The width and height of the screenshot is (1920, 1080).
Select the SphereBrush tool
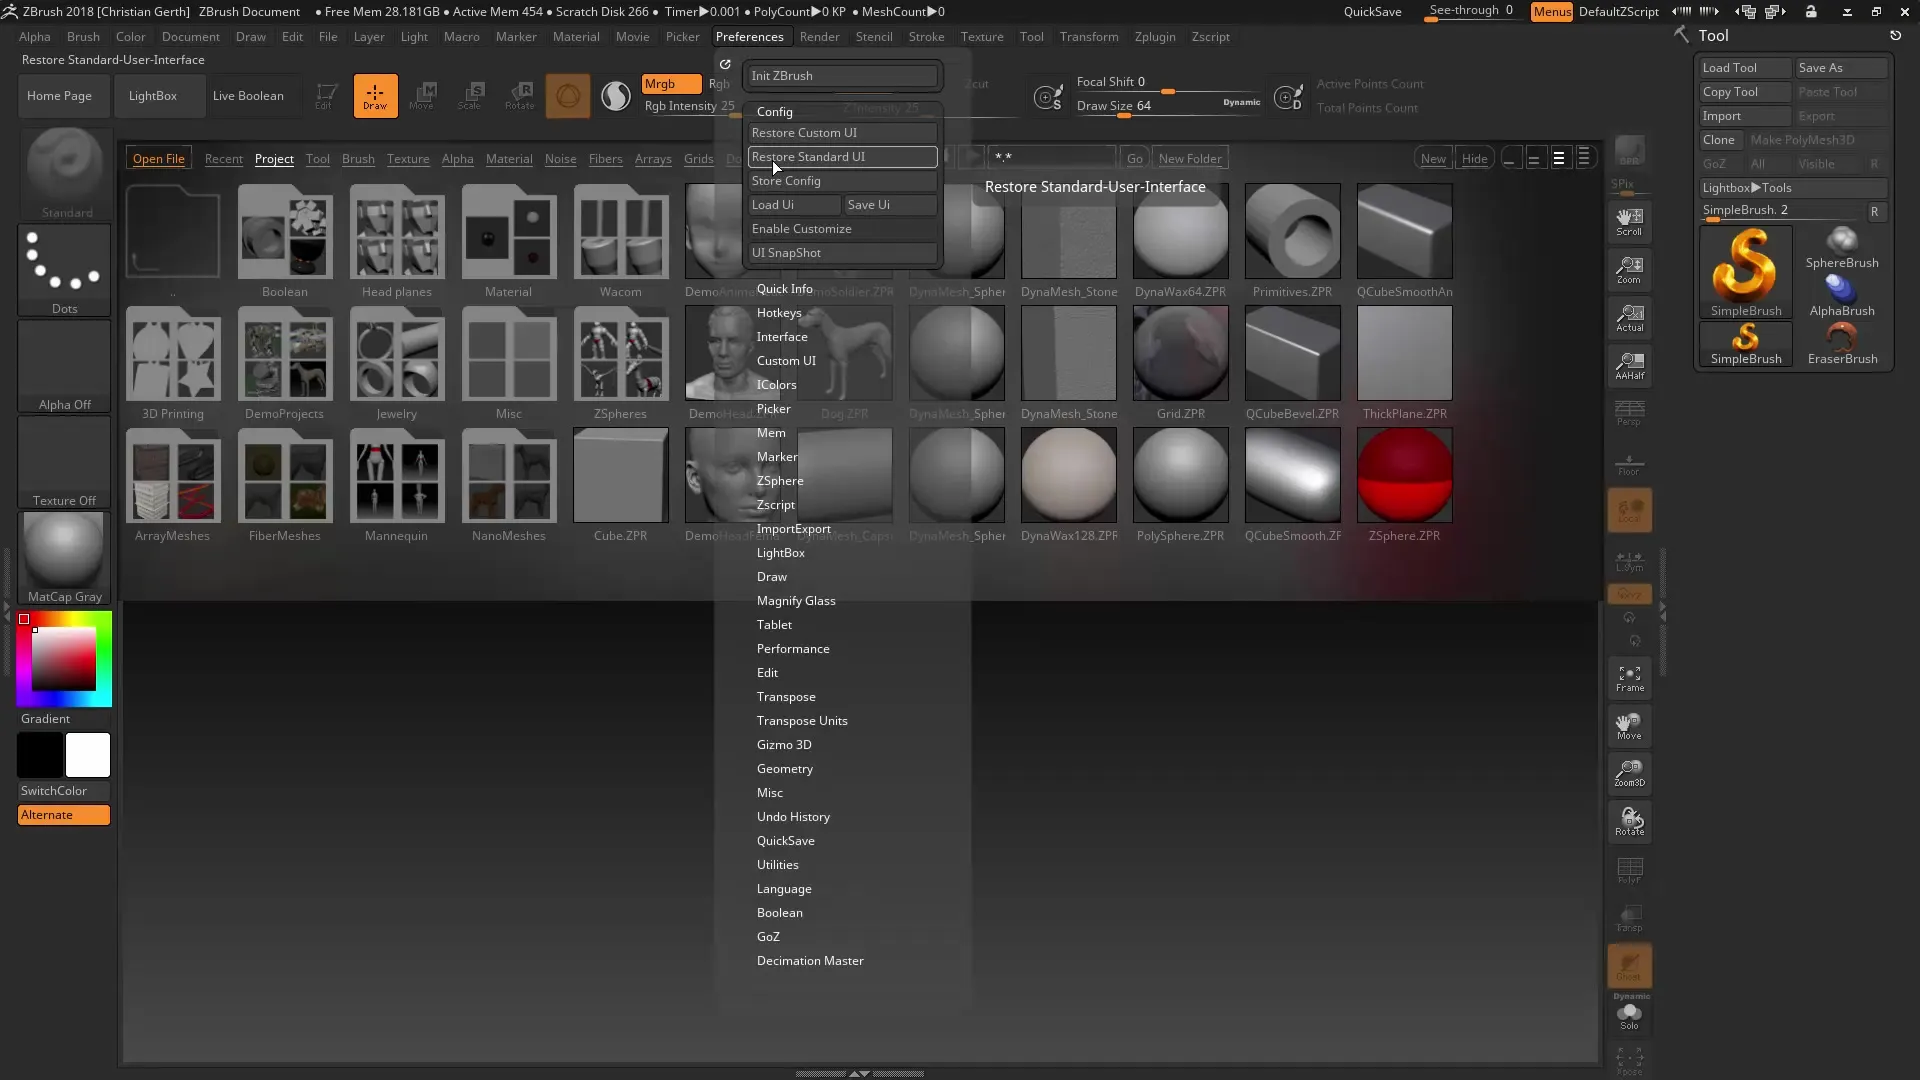tap(1842, 248)
